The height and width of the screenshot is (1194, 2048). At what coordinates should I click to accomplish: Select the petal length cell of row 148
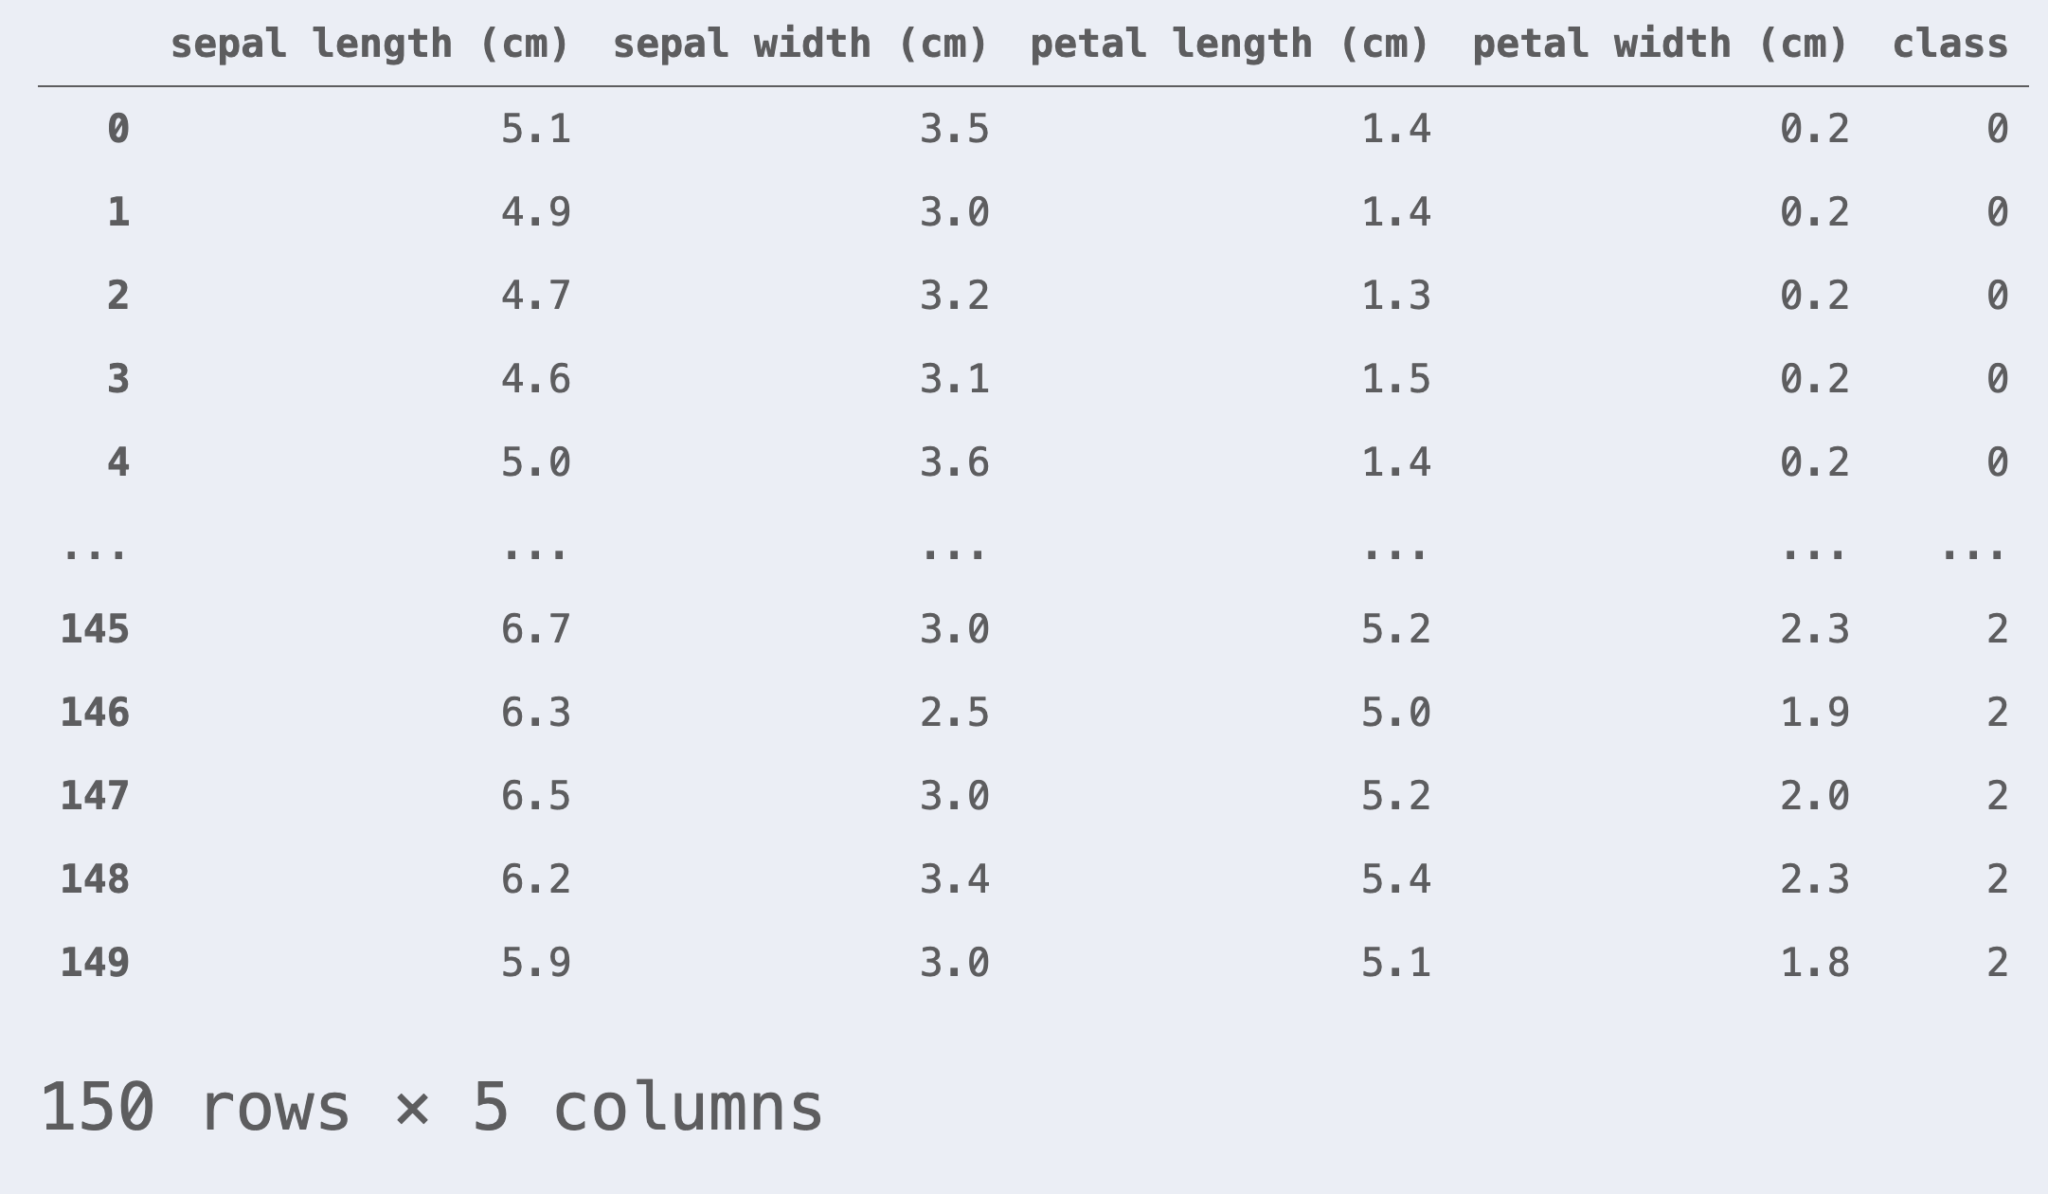1396,879
